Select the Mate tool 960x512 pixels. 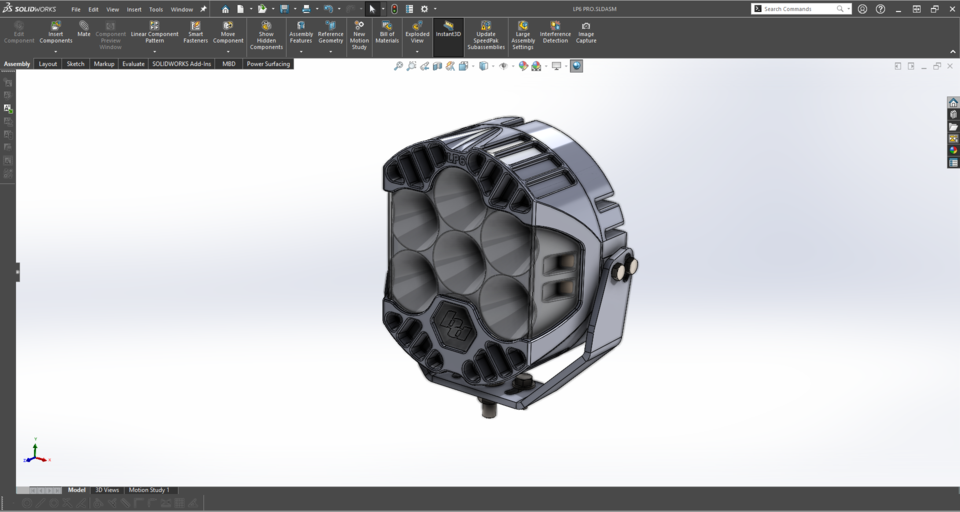[84, 29]
